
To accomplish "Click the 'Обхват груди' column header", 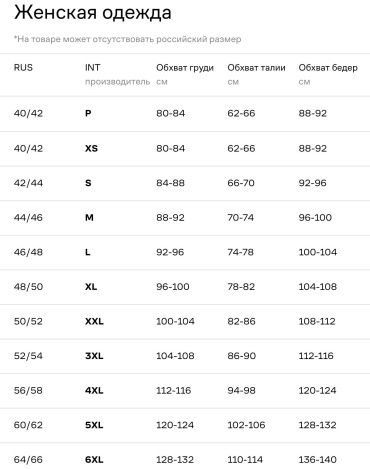I will pos(185,68).
